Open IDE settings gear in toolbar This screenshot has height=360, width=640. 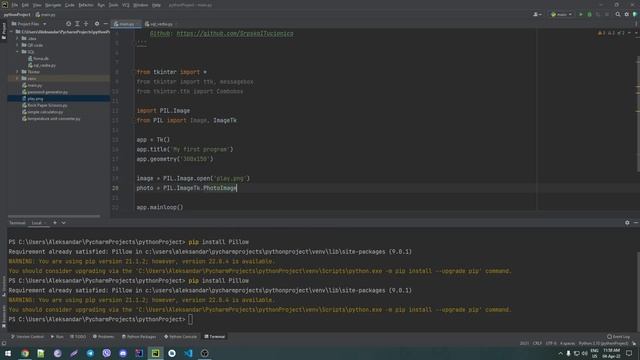(627, 14)
